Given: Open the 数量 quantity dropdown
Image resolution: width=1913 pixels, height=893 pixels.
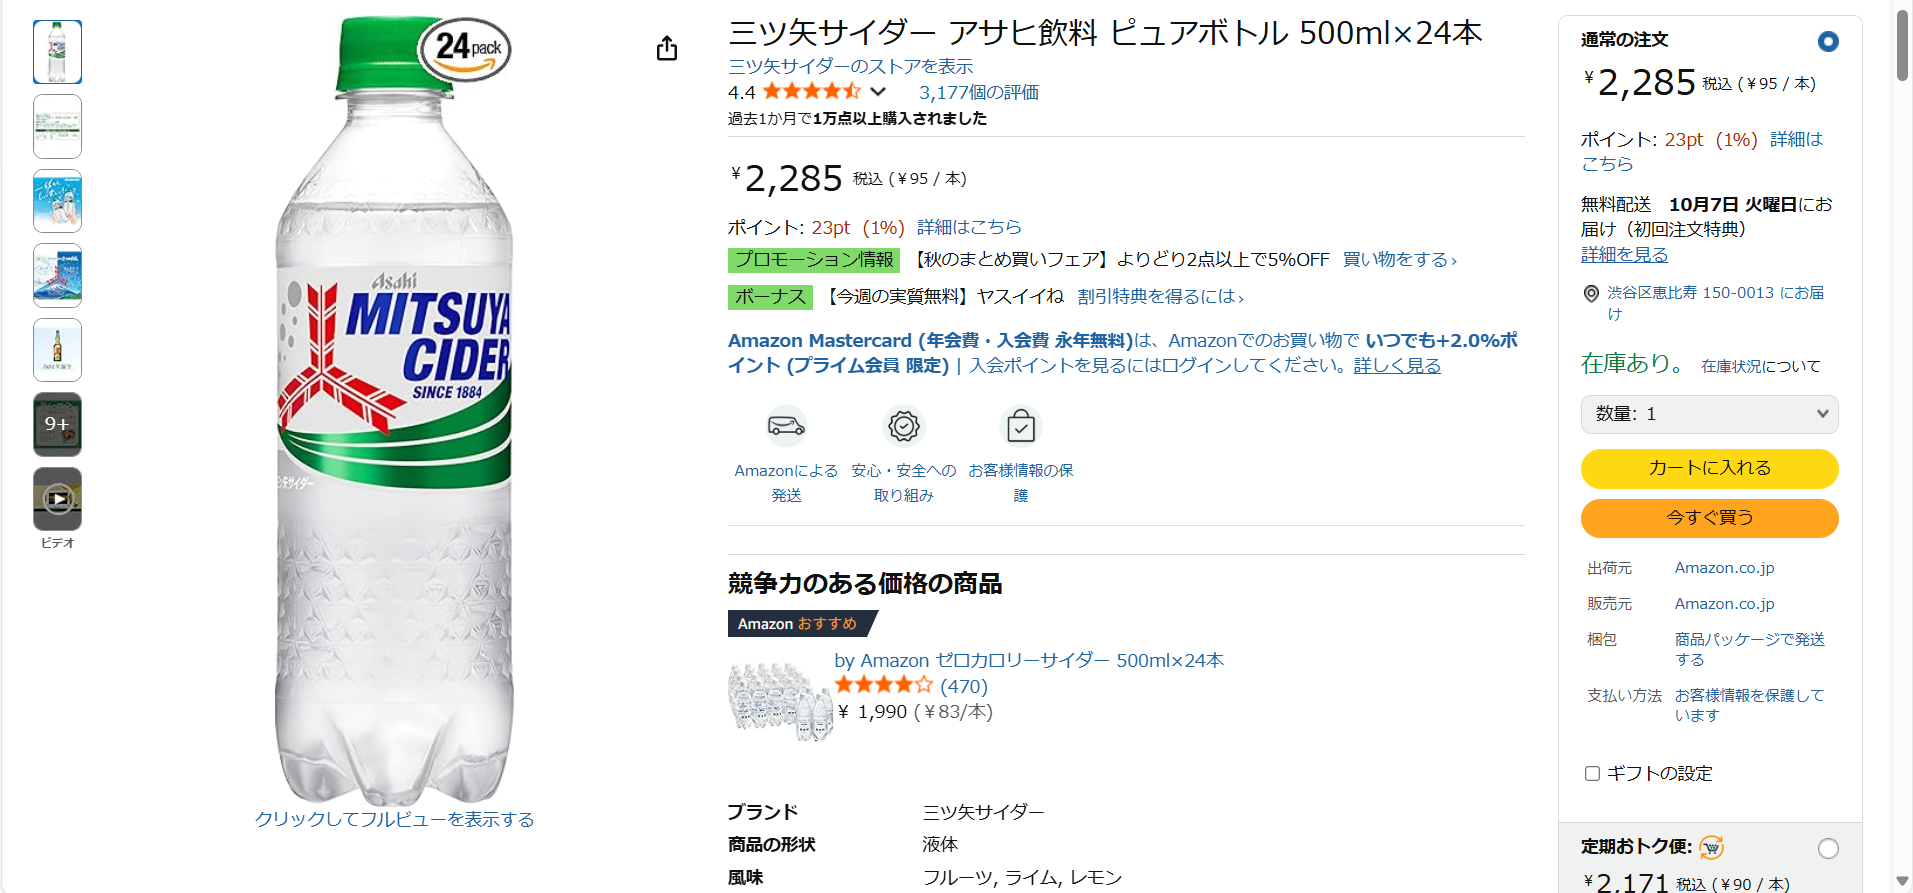Looking at the screenshot, I should click(1709, 414).
